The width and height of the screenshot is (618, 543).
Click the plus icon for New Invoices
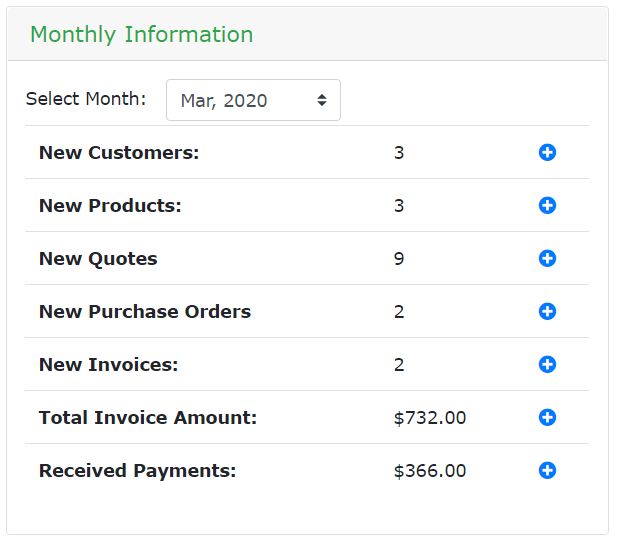coord(547,365)
